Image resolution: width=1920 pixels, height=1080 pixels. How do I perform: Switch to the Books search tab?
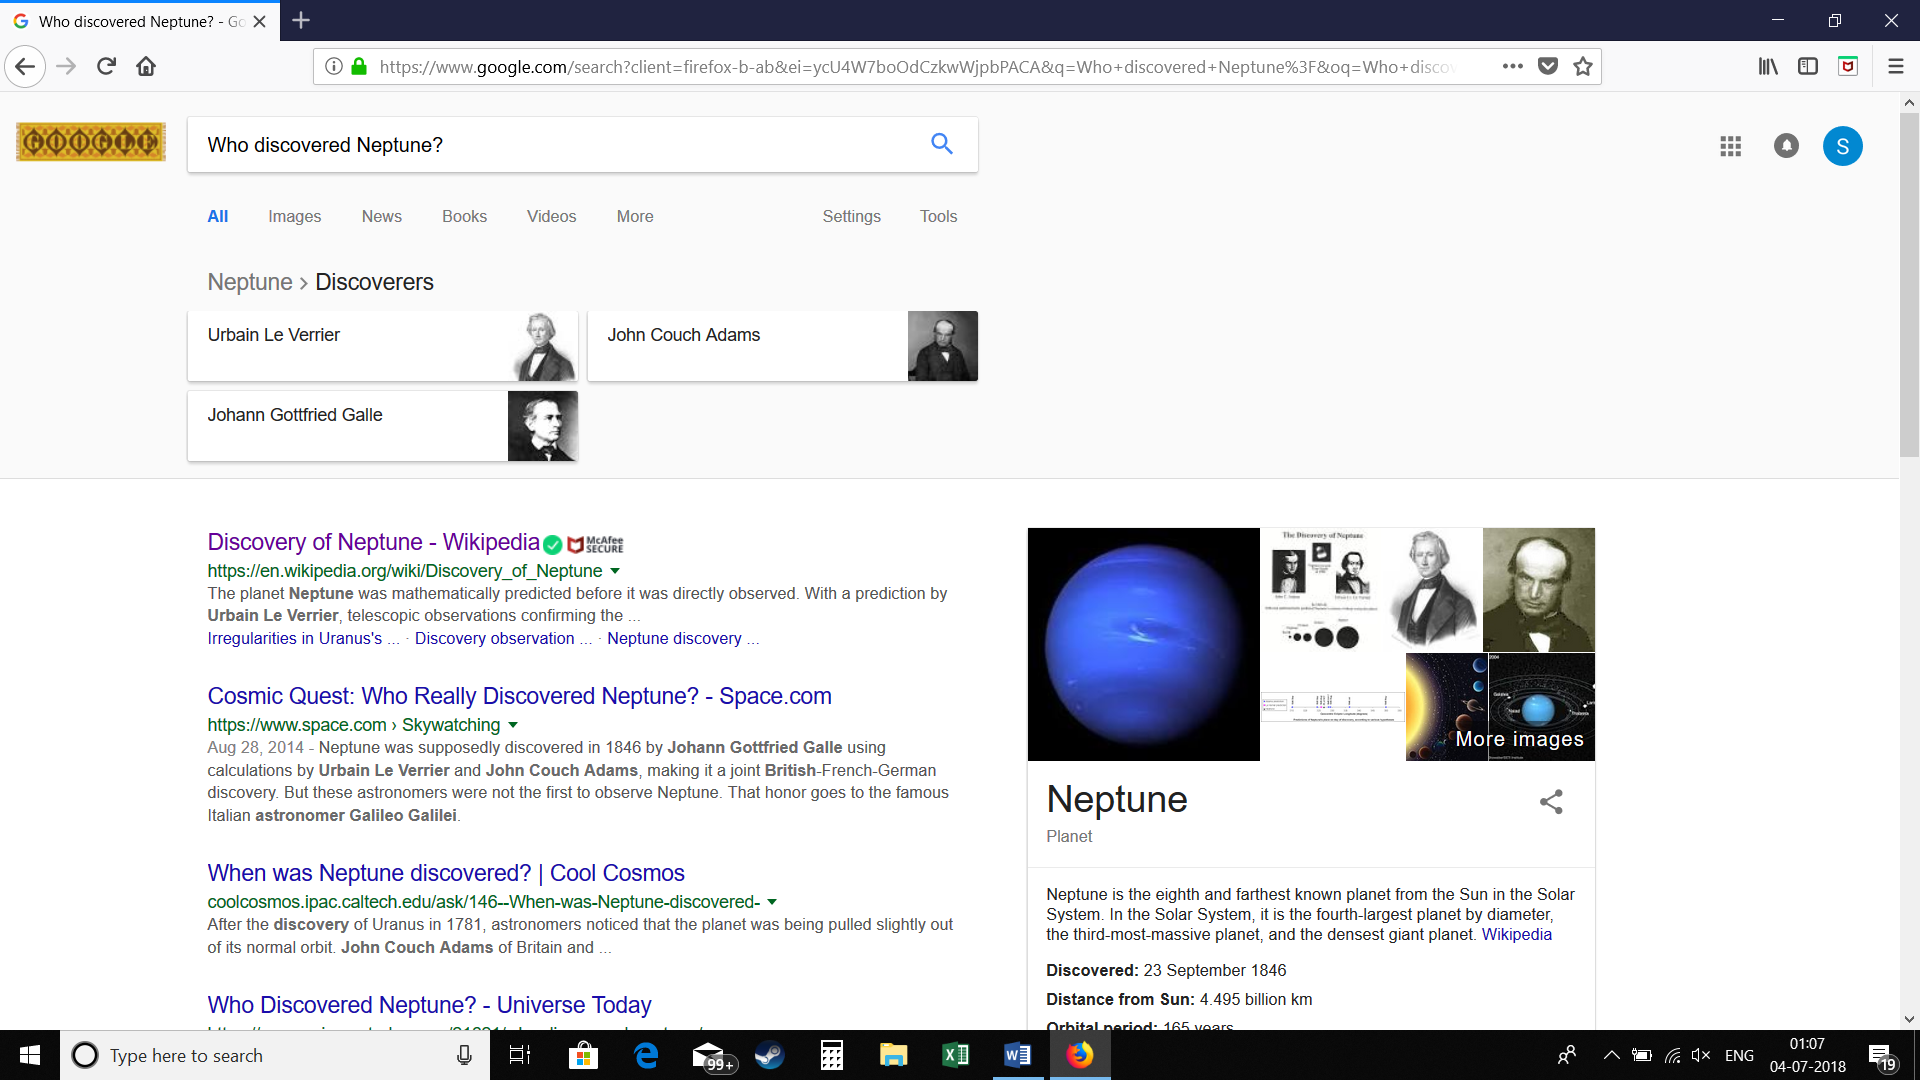coord(464,216)
